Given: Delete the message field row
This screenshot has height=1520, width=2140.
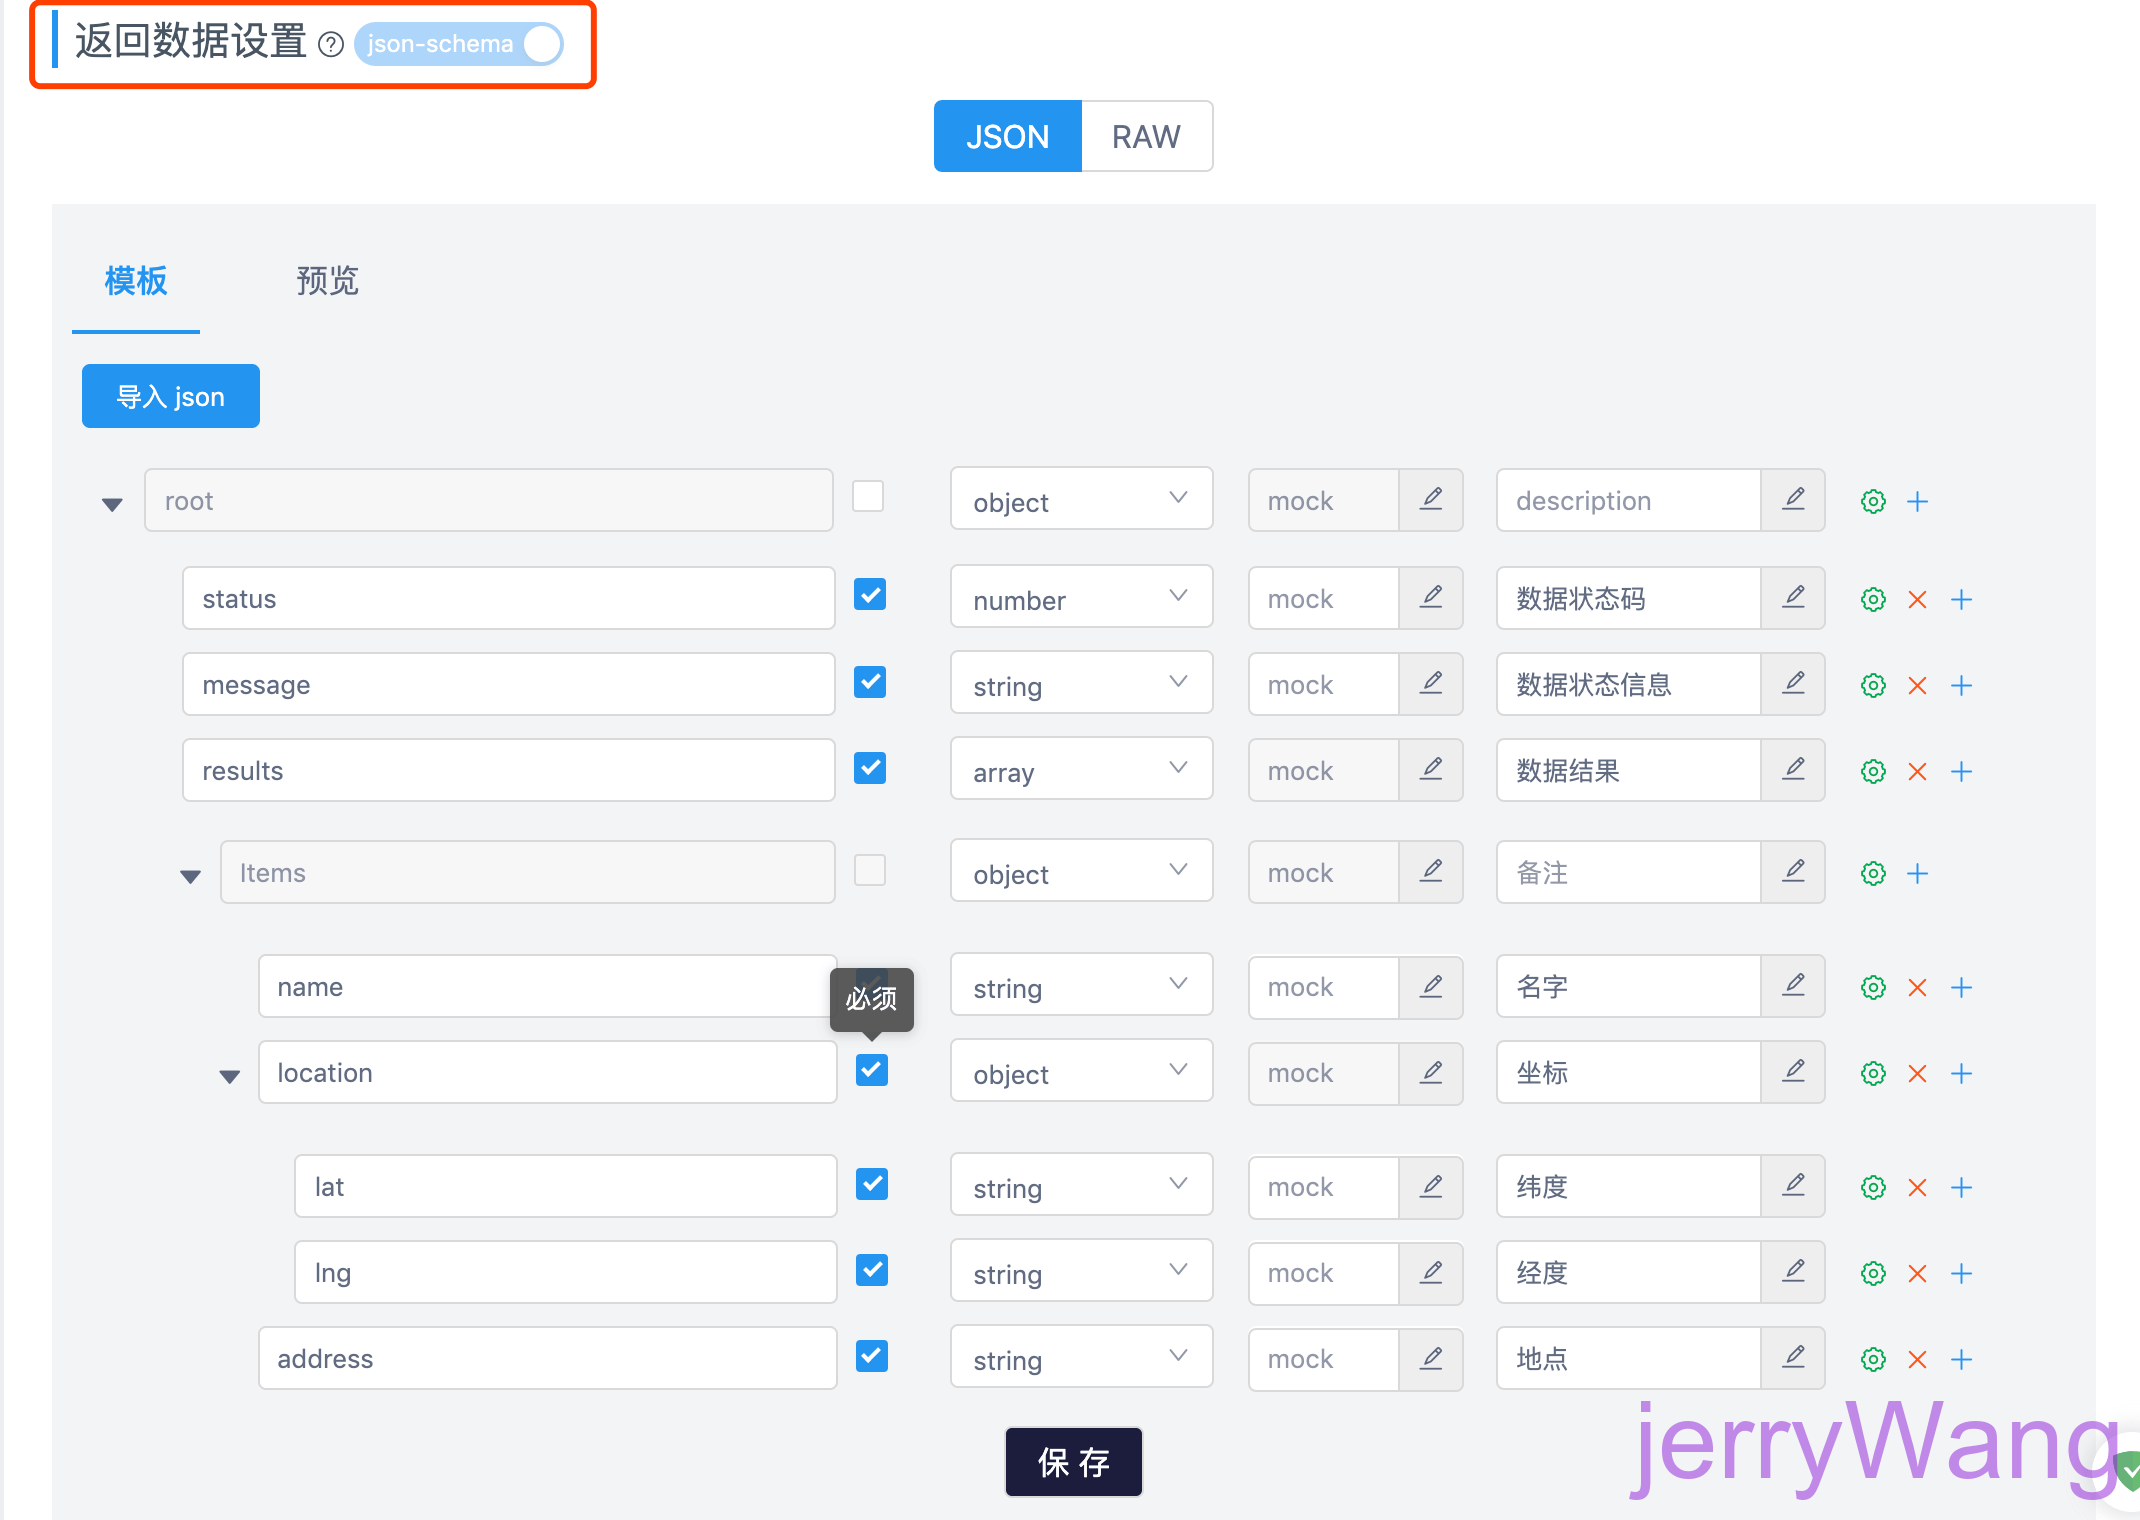Looking at the screenshot, I should tap(1917, 685).
